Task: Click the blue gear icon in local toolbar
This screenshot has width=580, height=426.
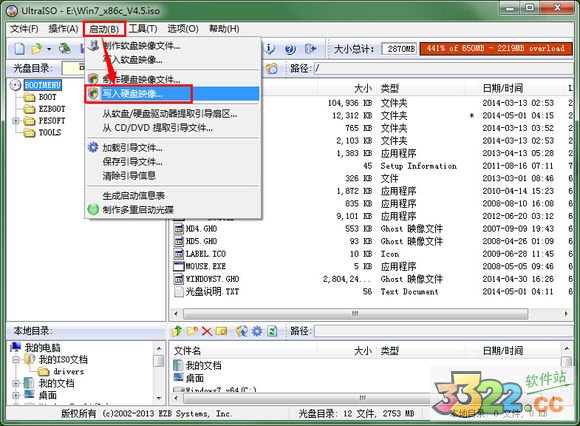Action: (257, 331)
